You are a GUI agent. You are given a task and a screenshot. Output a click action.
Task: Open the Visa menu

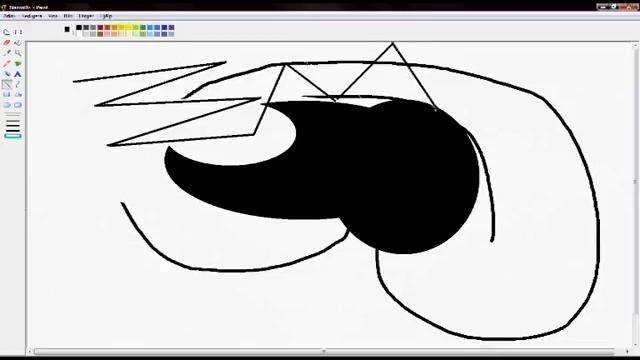click(x=53, y=16)
